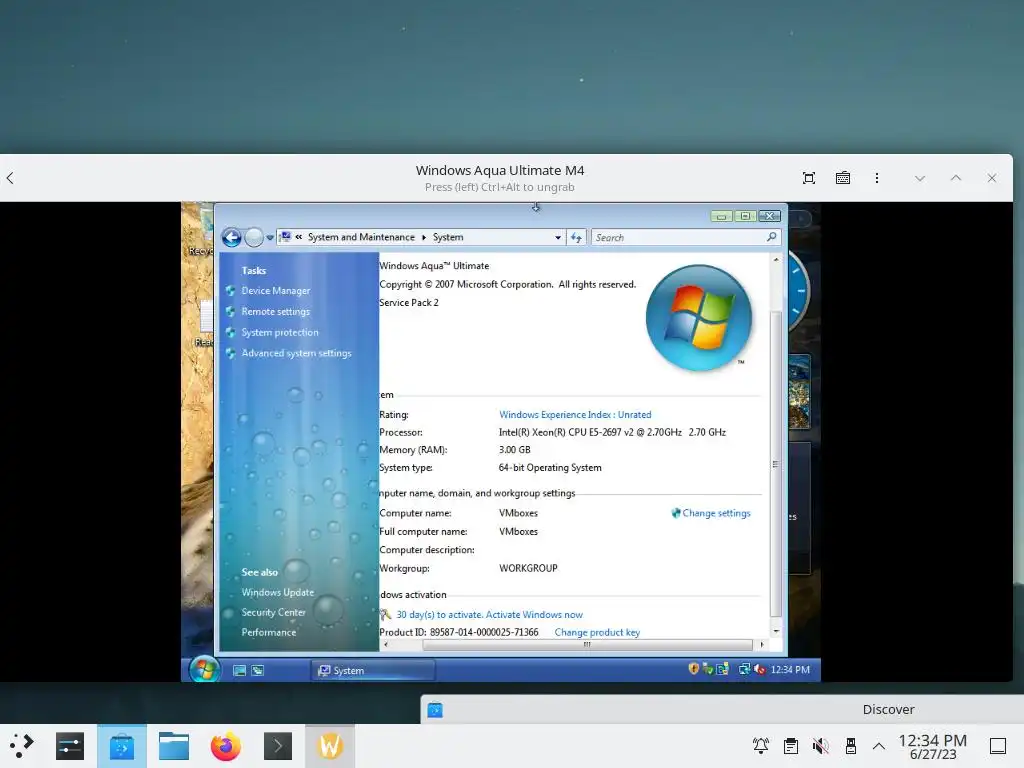Click the scroll up arrow of the System pane
This screenshot has height=768, width=1024.
(776, 260)
